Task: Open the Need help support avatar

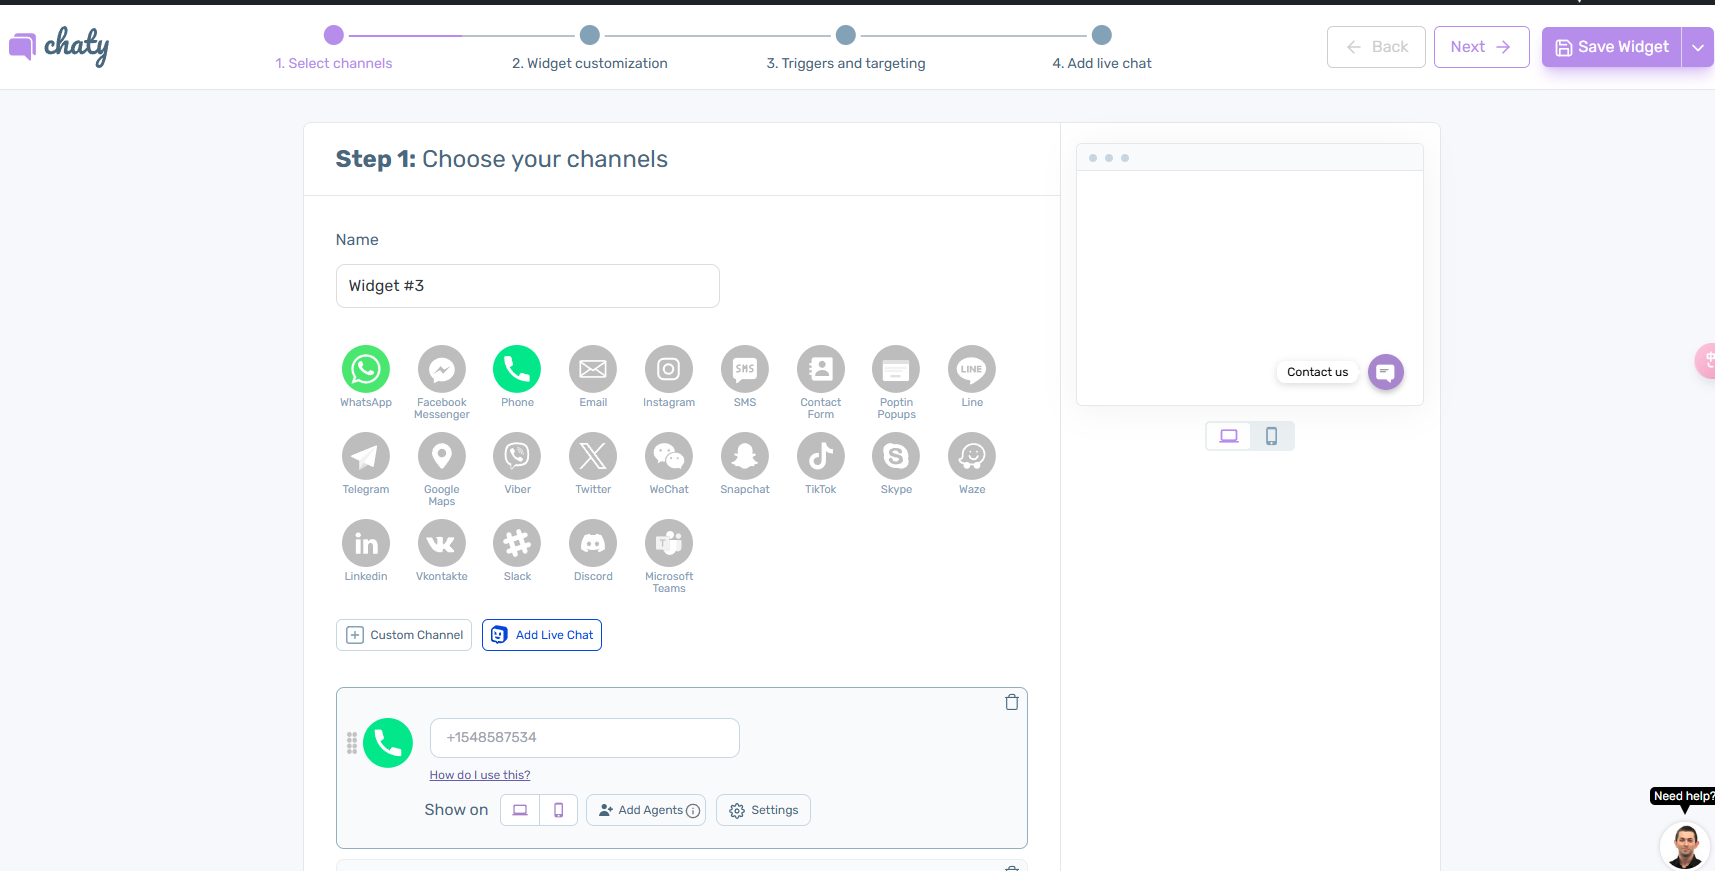Action: tap(1685, 846)
